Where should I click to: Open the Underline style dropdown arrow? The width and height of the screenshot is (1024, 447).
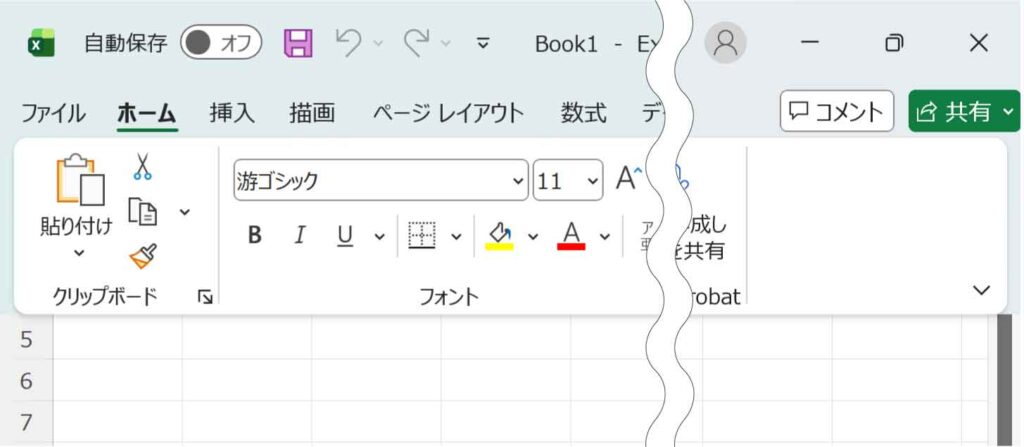(x=379, y=236)
